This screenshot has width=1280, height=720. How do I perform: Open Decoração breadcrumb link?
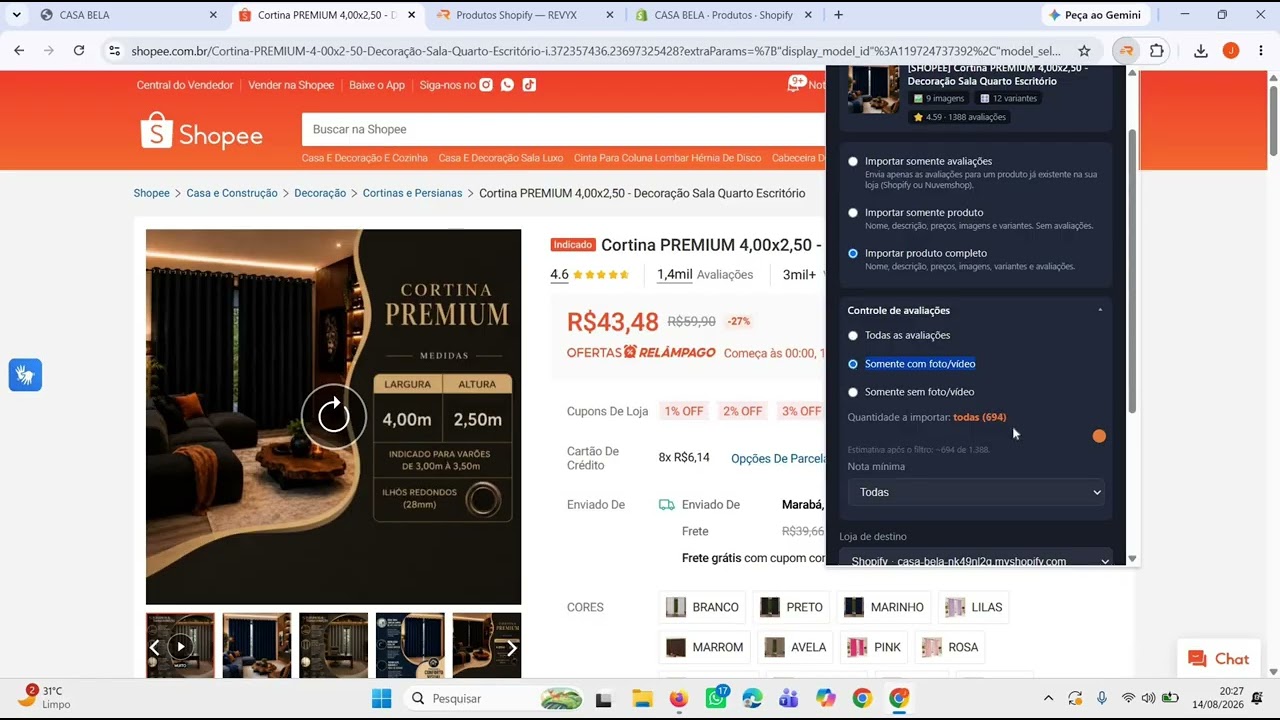[320, 193]
